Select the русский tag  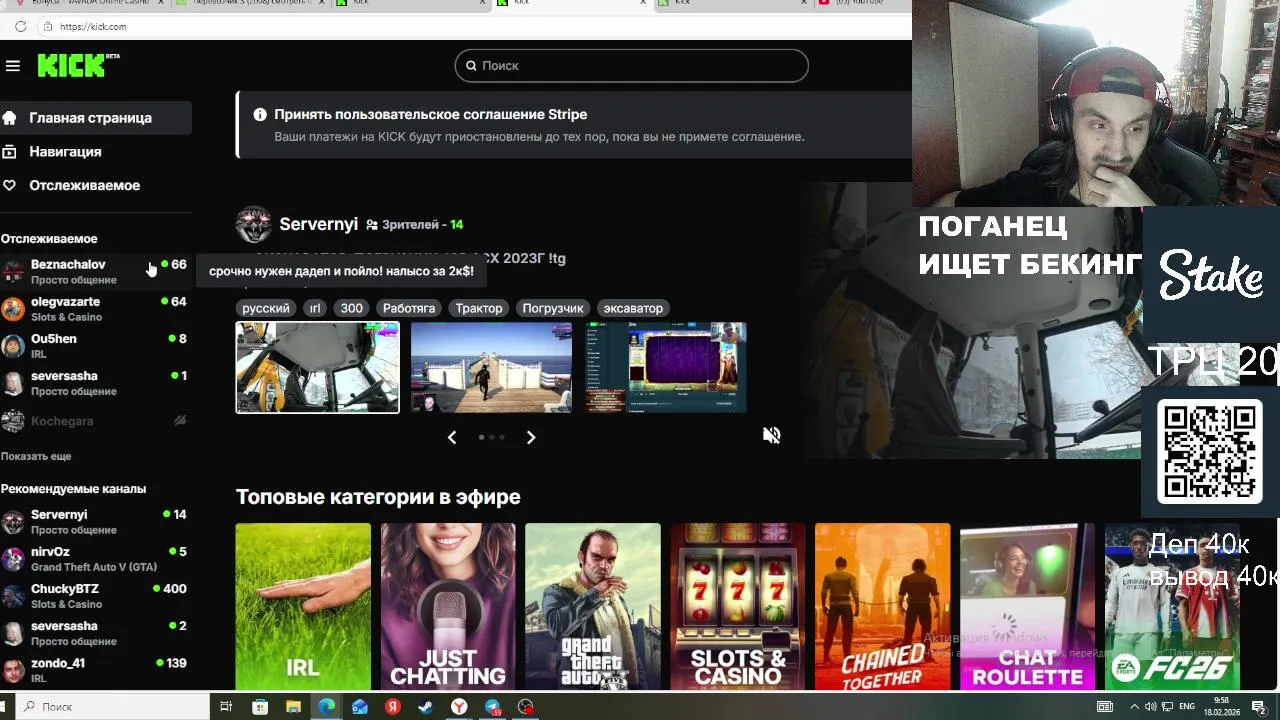pos(266,308)
